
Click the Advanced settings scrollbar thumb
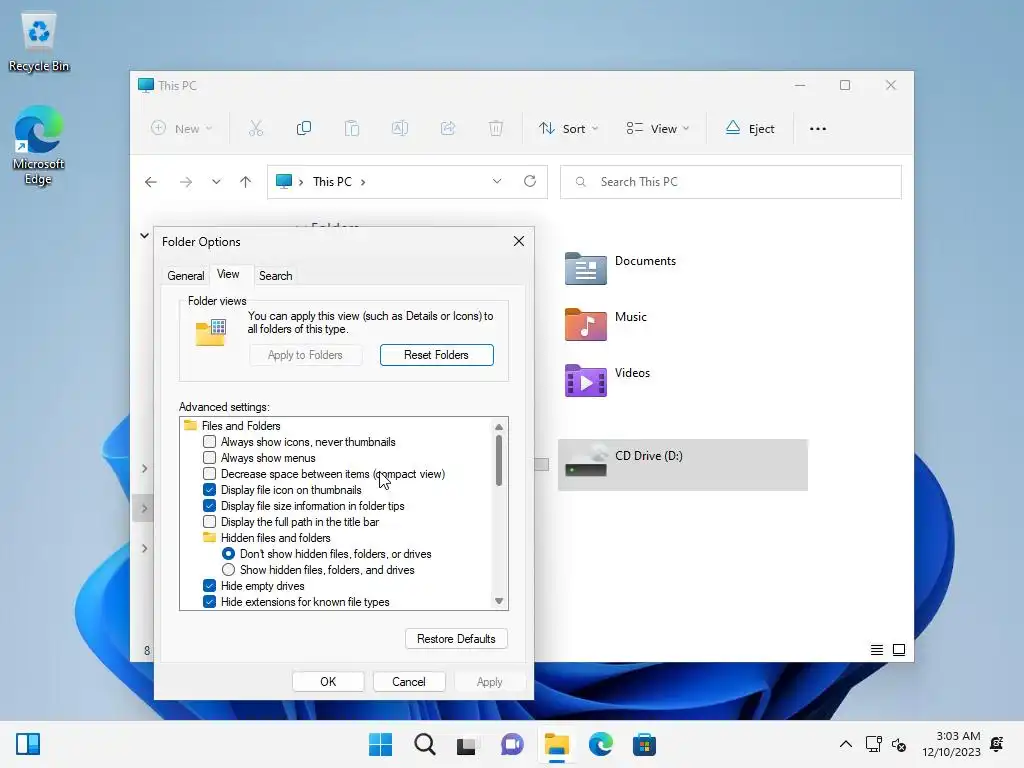[x=499, y=460]
